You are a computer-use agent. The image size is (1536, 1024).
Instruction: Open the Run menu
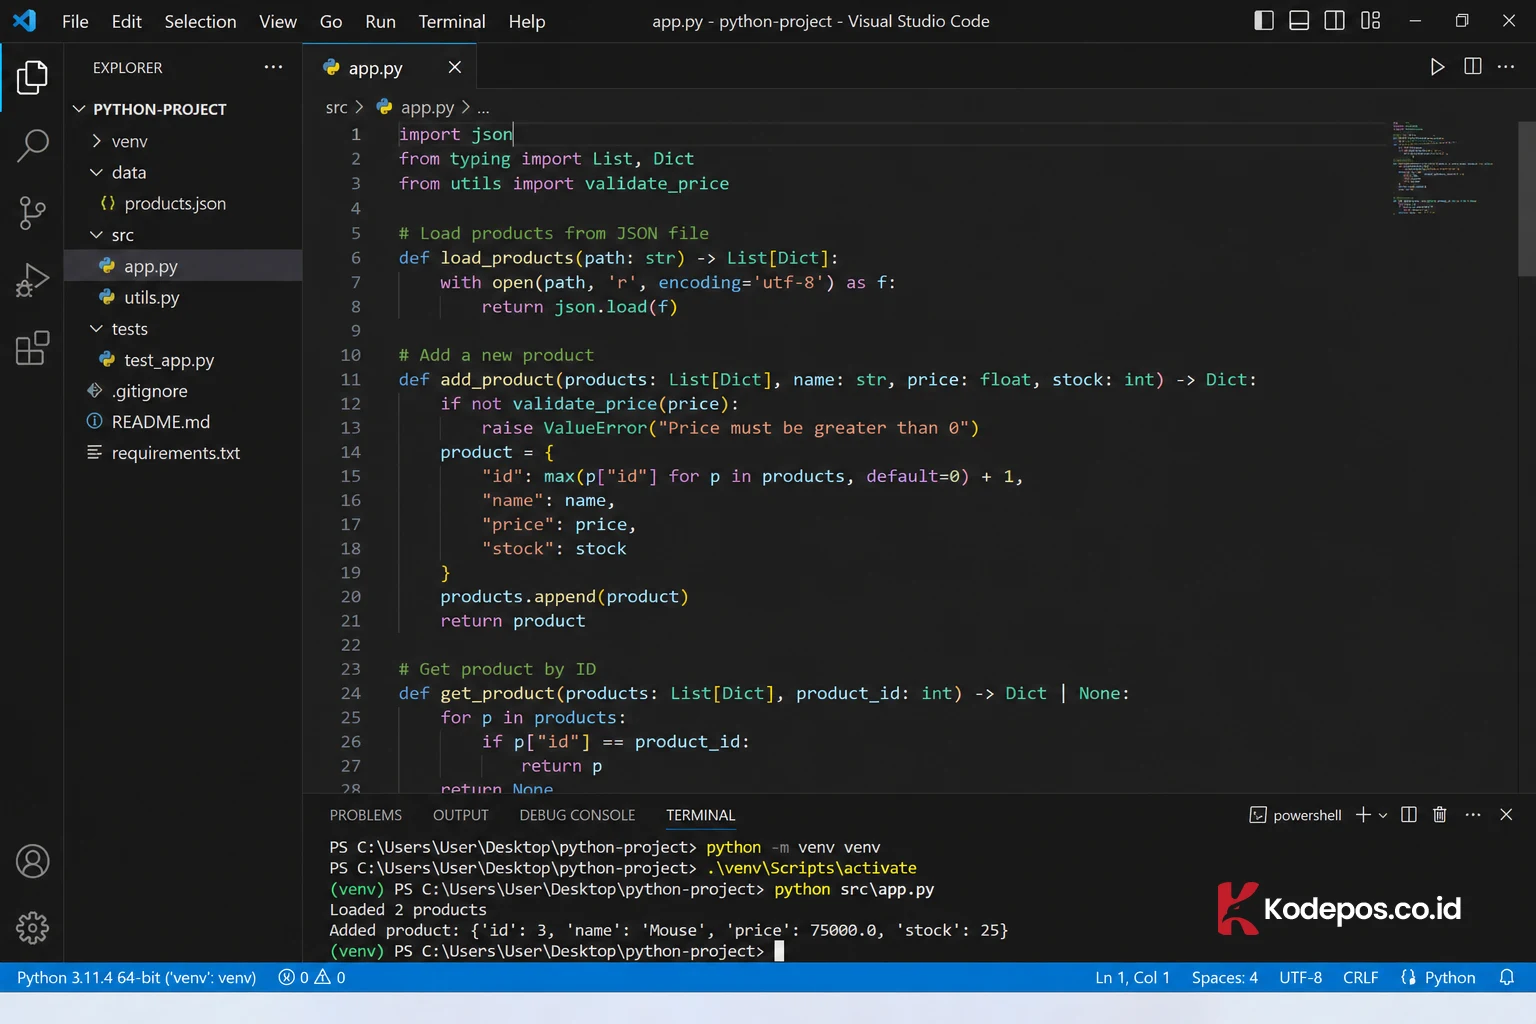380,21
